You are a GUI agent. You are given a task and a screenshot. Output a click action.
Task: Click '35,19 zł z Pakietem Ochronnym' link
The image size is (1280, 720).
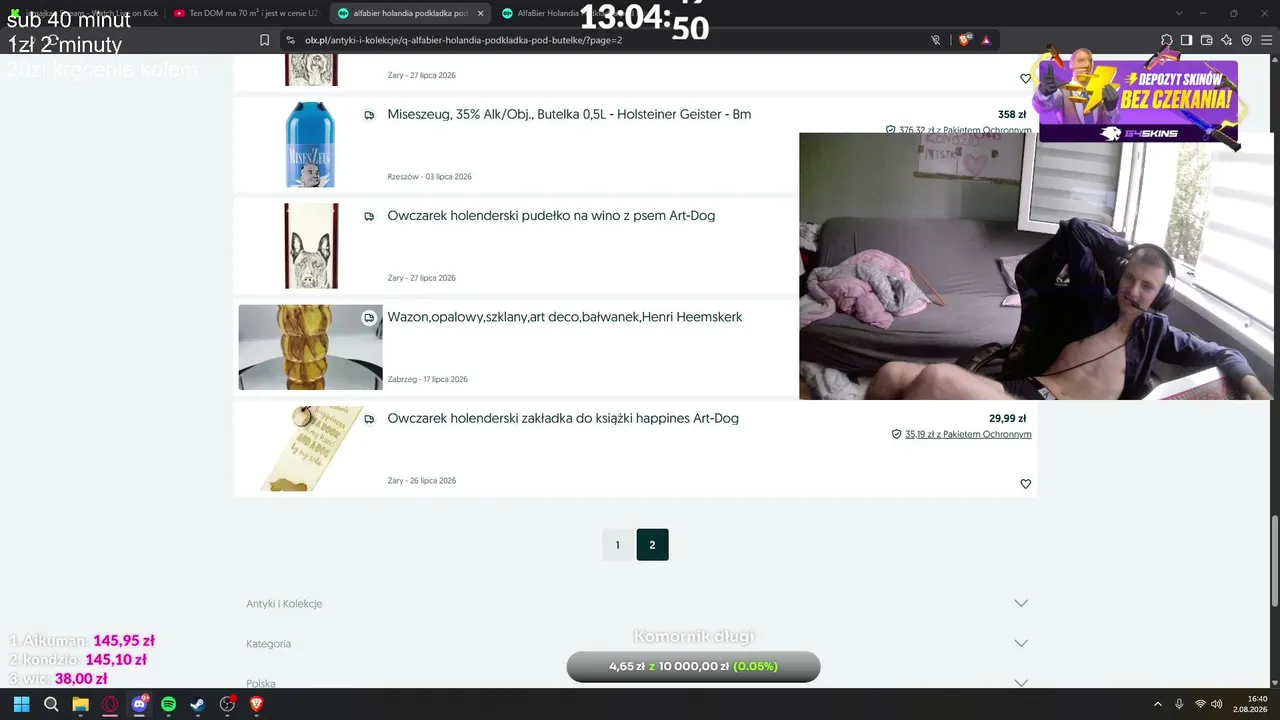click(968, 434)
